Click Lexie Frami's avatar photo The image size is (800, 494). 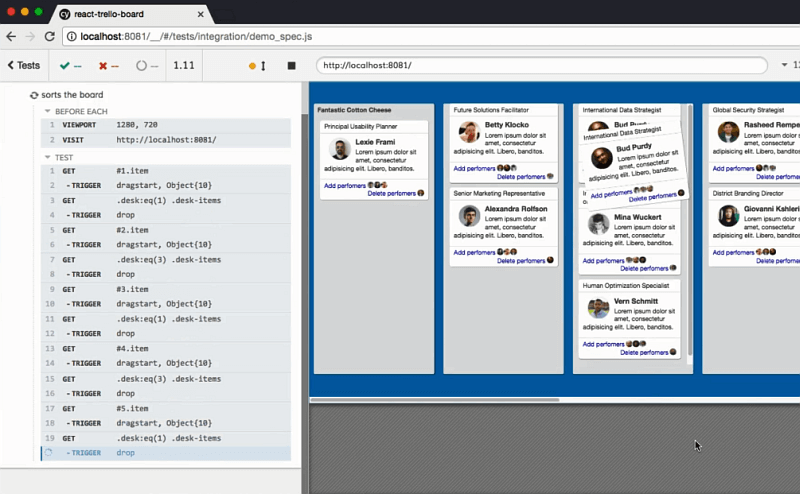(340, 149)
